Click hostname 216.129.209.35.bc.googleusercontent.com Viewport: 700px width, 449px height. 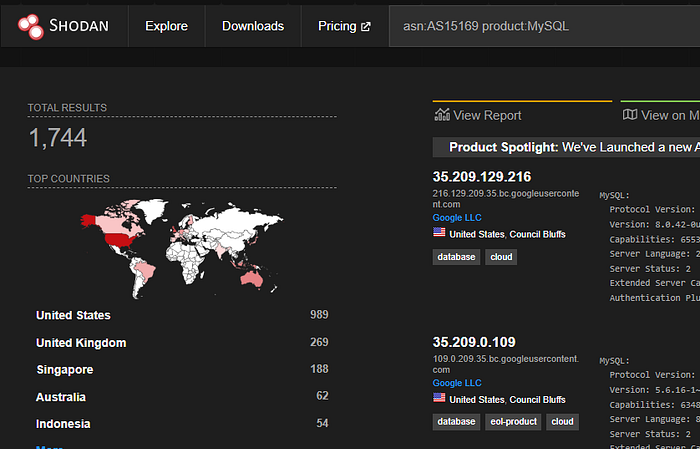pyautogui.click(x=506, y=199)
